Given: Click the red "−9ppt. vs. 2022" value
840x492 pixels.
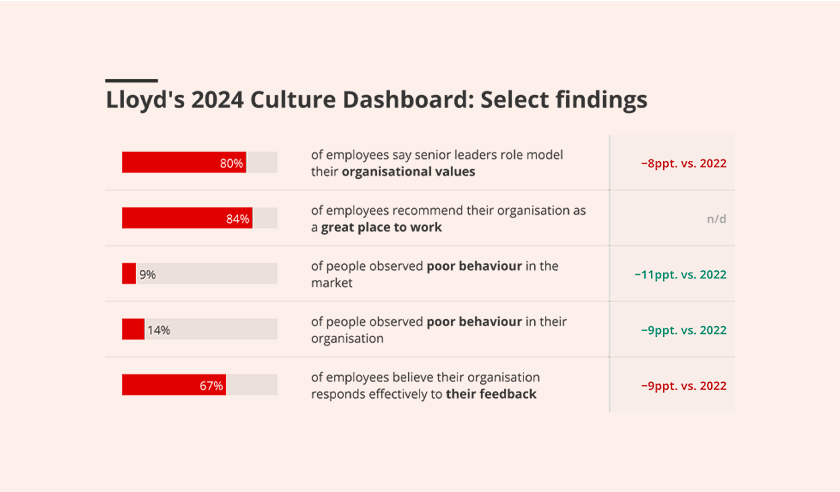Looking at the screenshot, I should tap(683, 385).
